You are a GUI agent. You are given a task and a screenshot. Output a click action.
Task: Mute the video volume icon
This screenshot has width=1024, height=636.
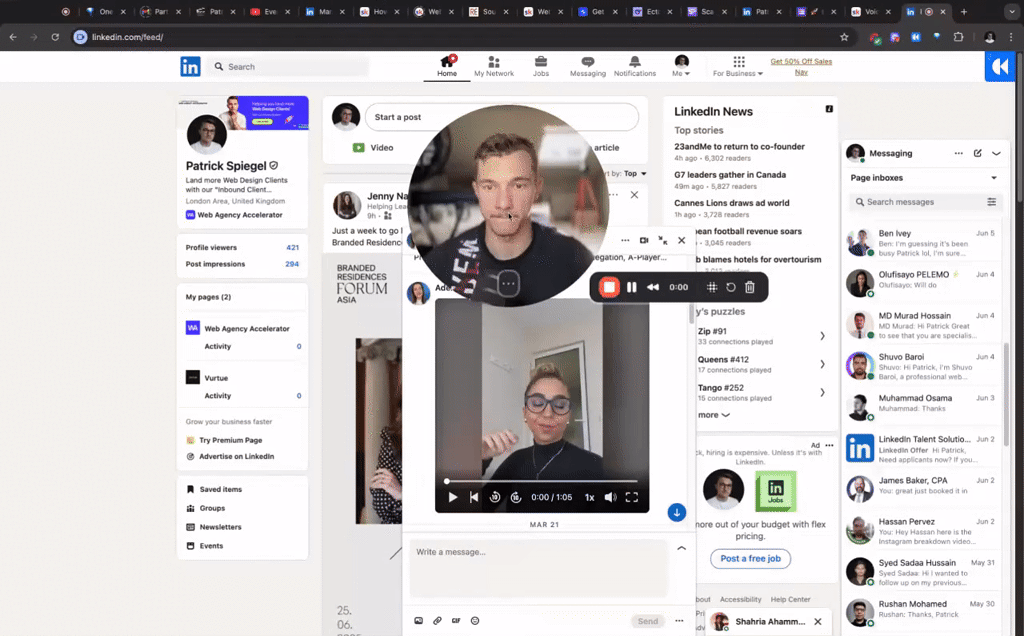click(610, 497)
